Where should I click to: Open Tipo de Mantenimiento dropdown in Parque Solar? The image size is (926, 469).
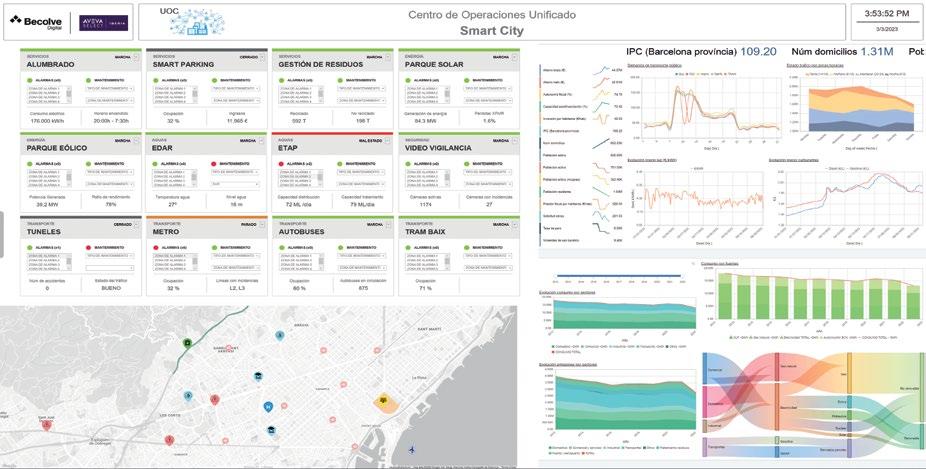pyautogui.click(x=488, y=89)
